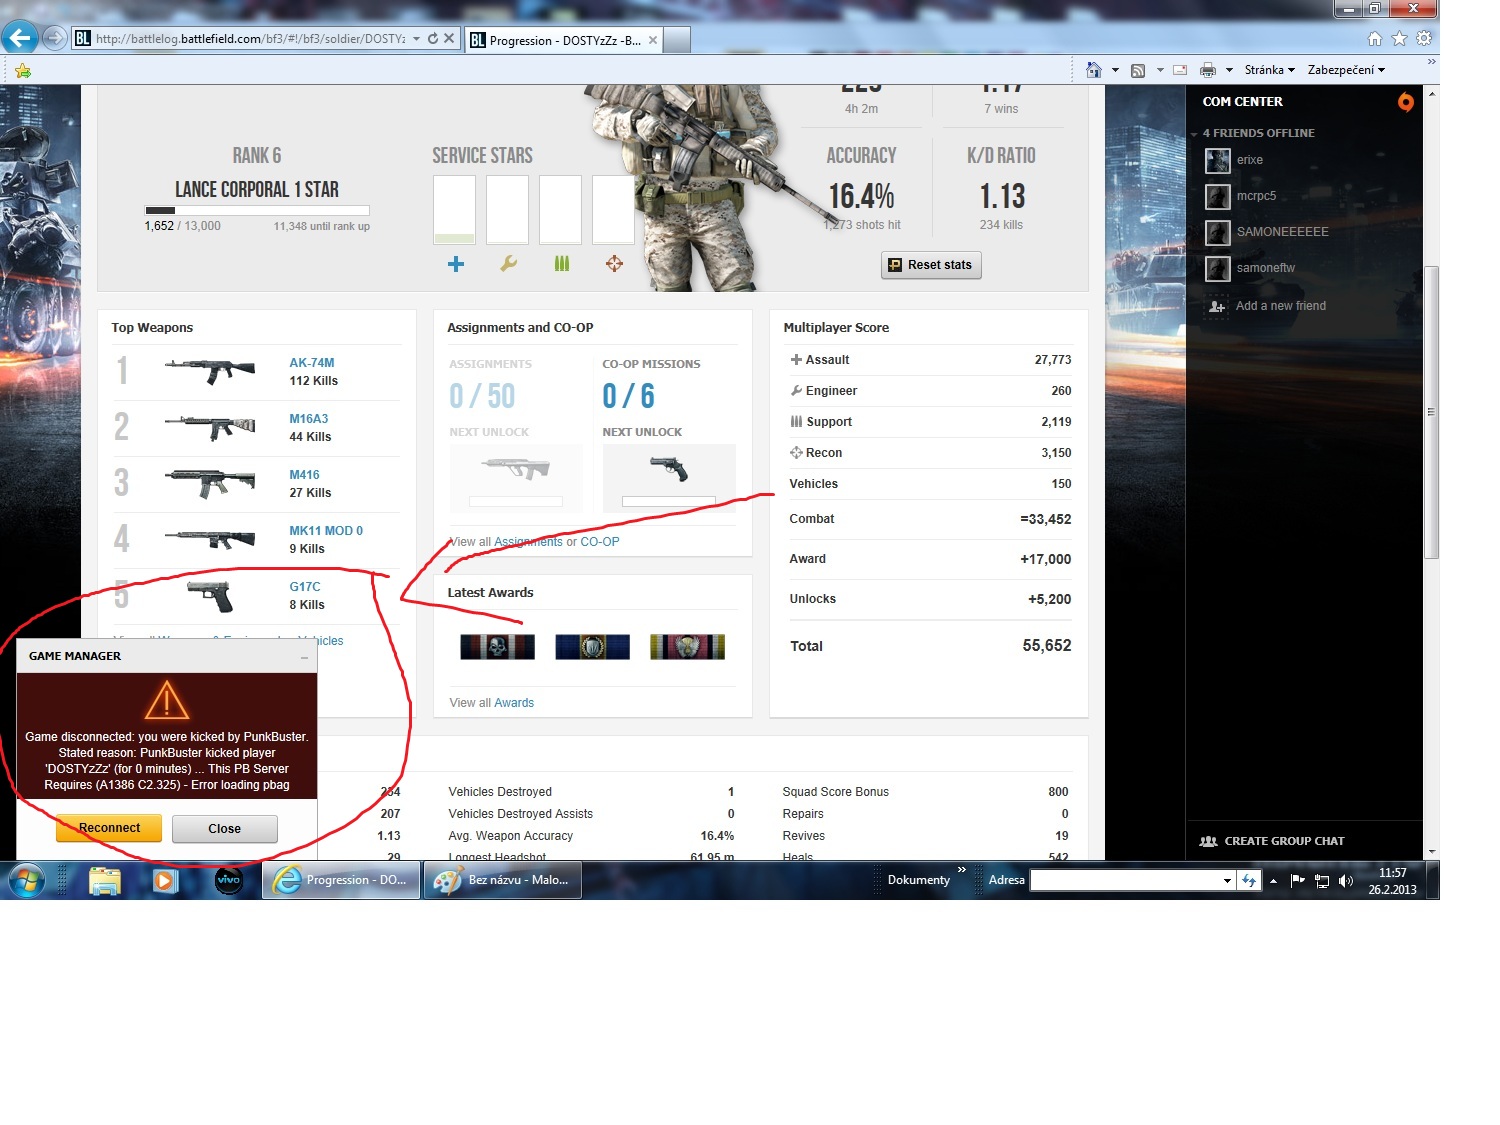1500x1125 pixels.
Task: Collapse the 4 Friends Offline list
Action: tap(1194, 134)
